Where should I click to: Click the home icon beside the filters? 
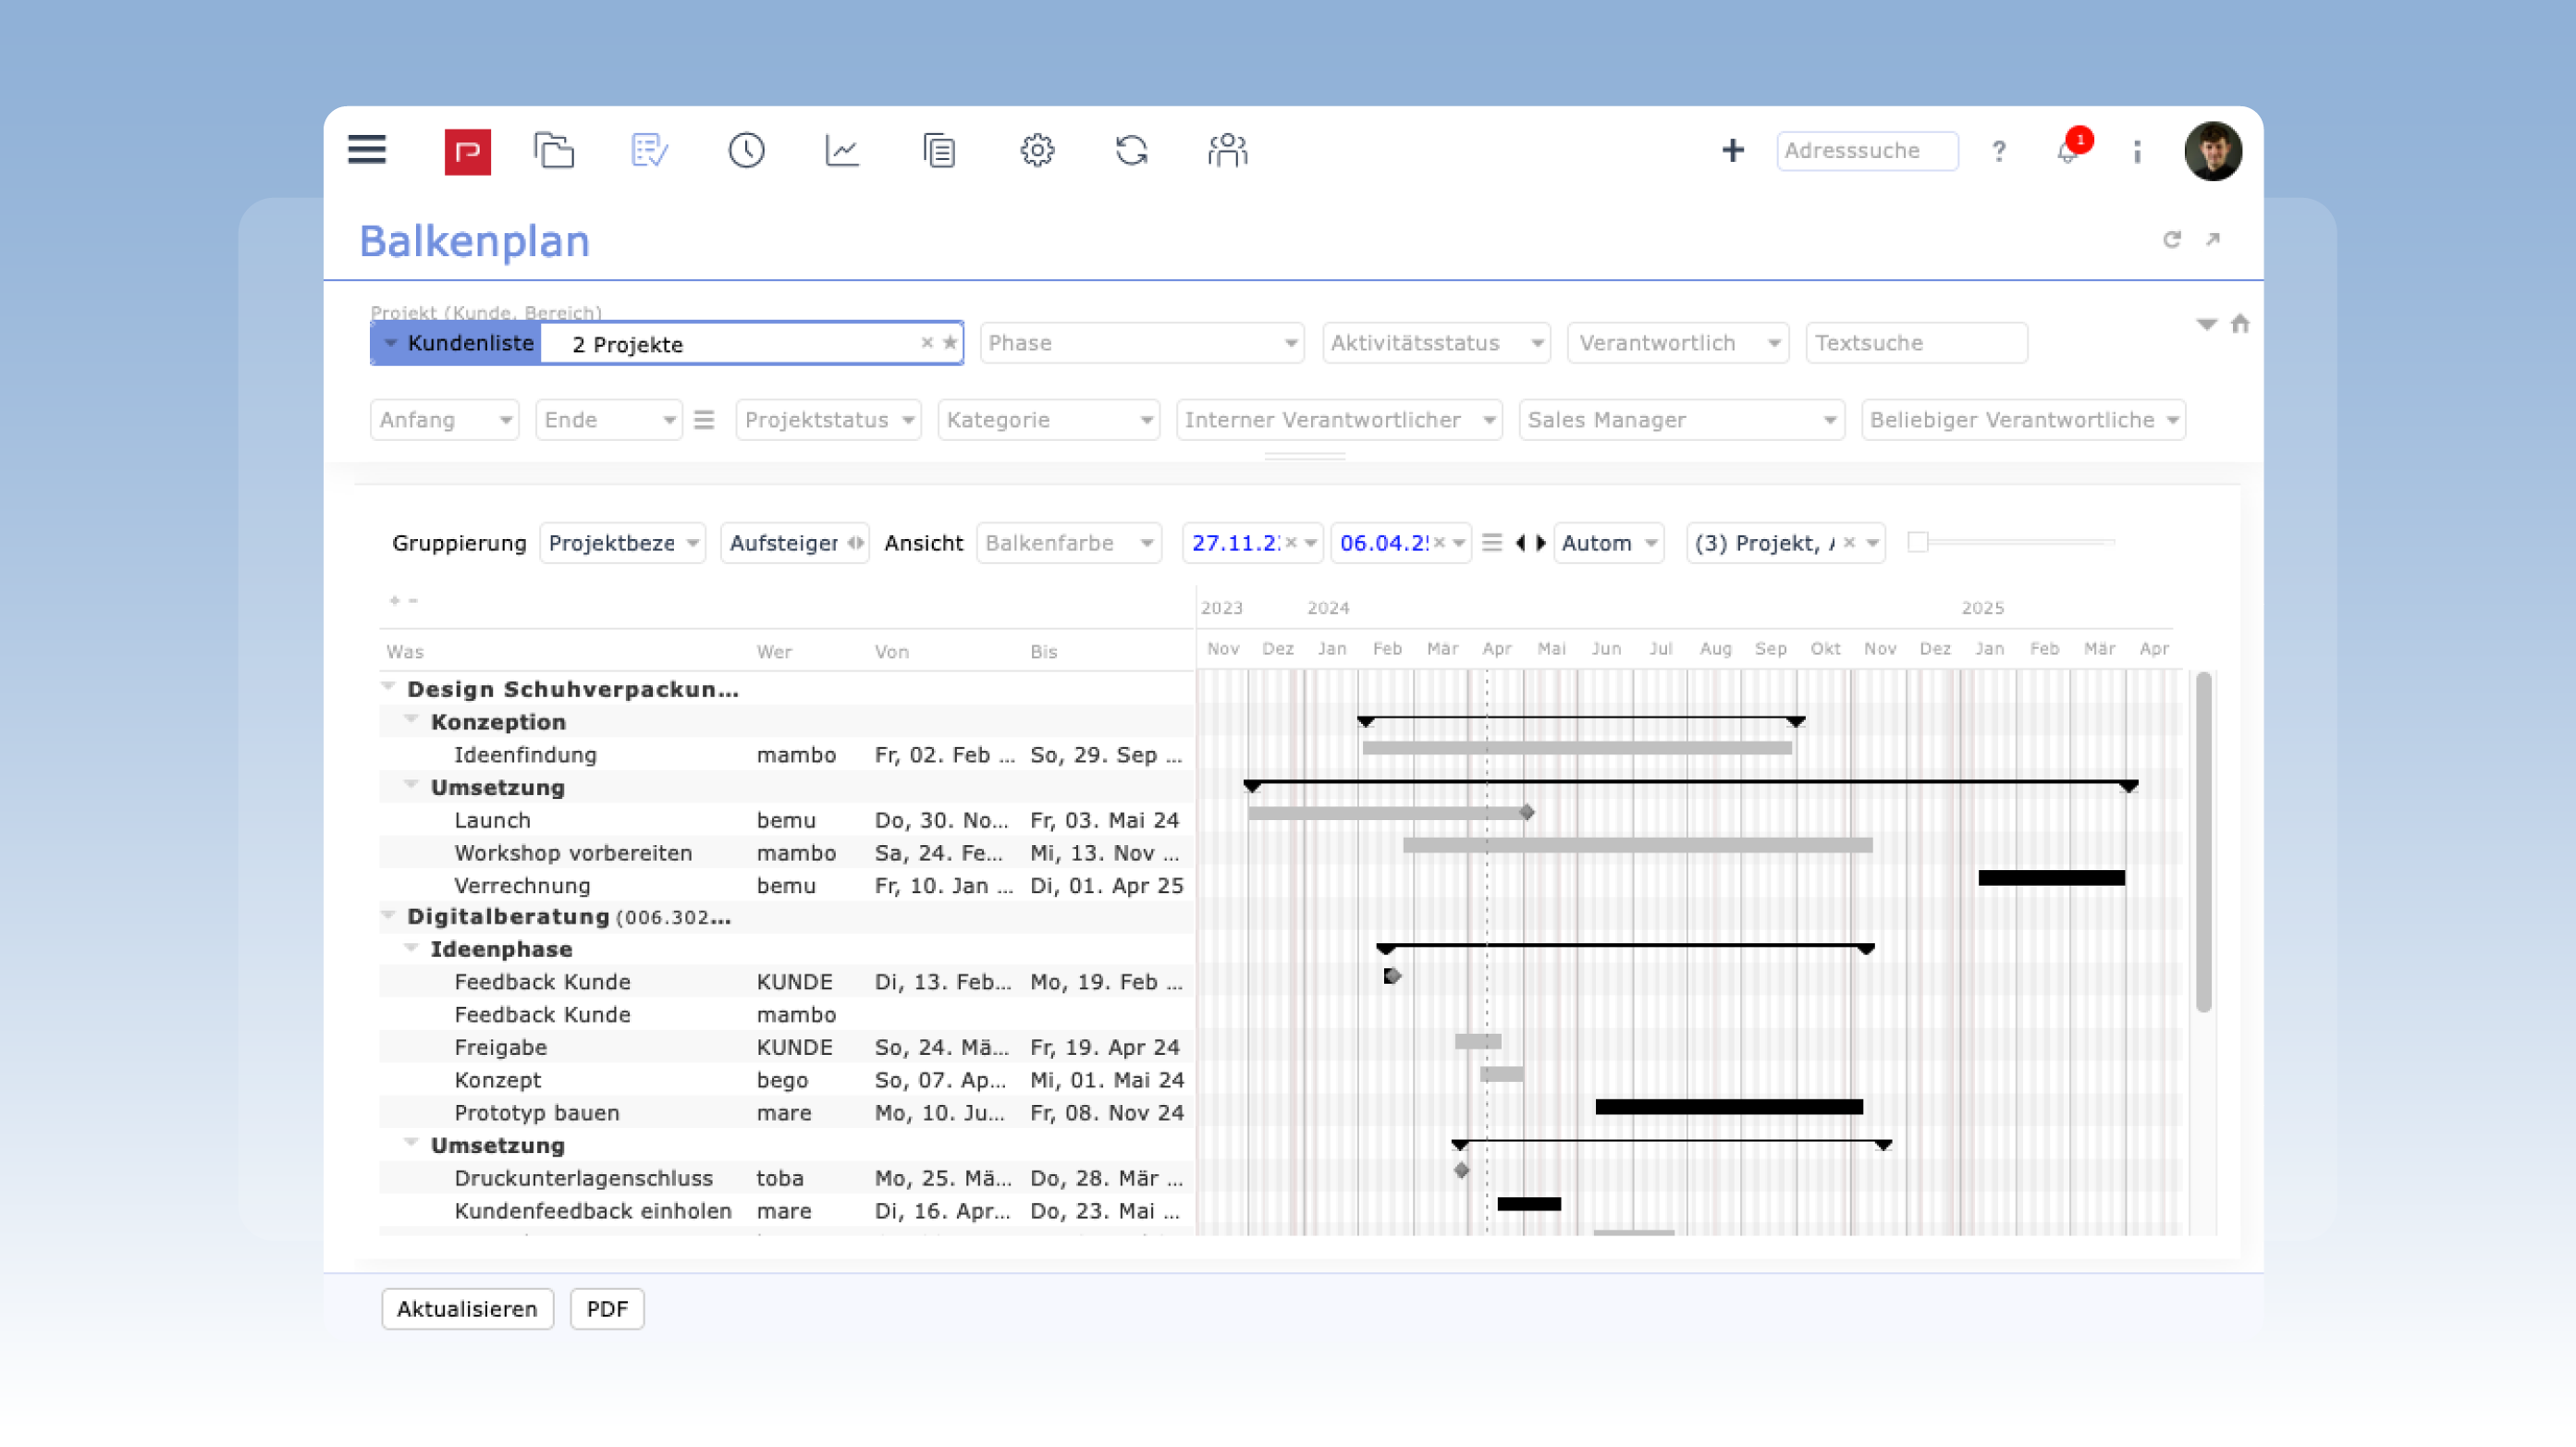(x=2240, y=324)
